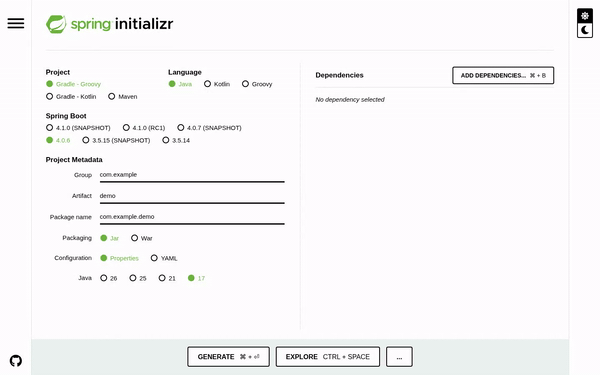Select Java version 17
600x375 pixels.
196,278
